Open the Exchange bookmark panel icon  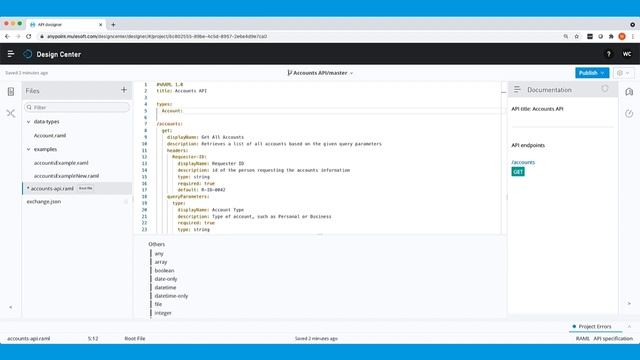coord(629,91)
